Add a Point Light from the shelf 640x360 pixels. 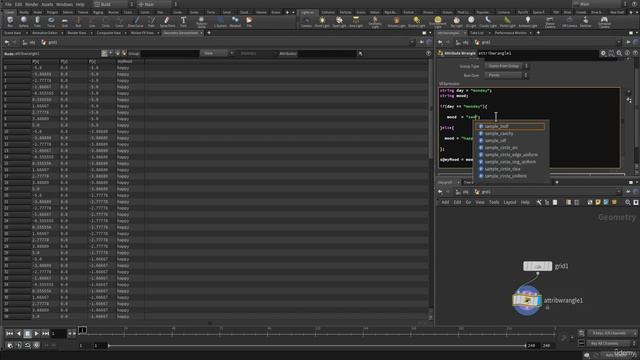point(322,22)
